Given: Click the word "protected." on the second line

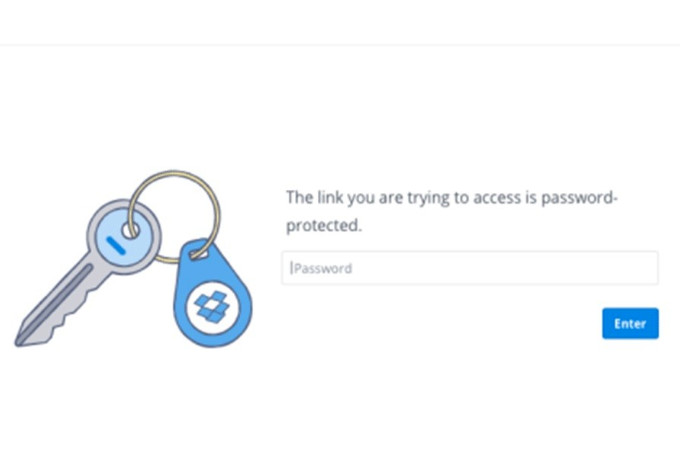Looking at the screenshot, I should tap(324, 226).
